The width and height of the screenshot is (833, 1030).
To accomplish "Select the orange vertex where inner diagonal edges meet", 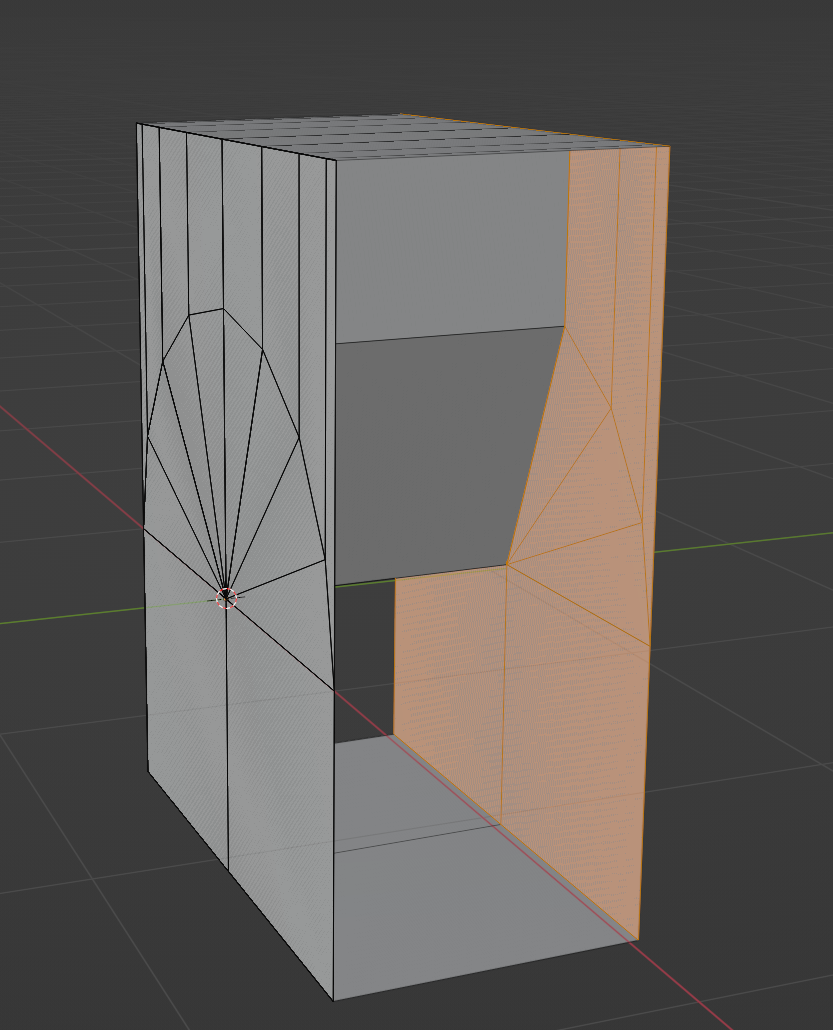I will tap(507, 564).
